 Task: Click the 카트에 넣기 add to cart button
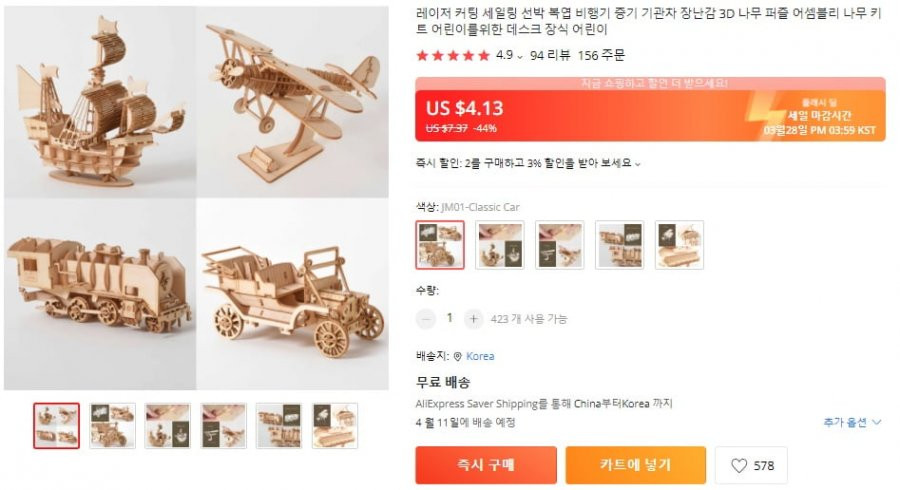click(x=635, y=465)
